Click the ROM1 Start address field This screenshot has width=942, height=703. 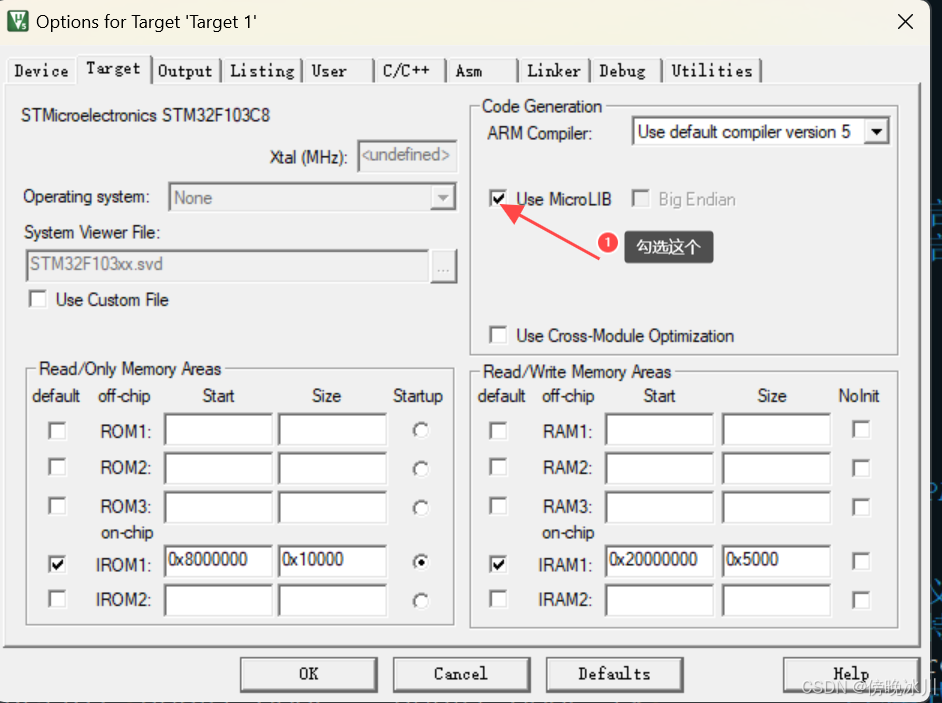pyautogui.click(x=218, y=429)
